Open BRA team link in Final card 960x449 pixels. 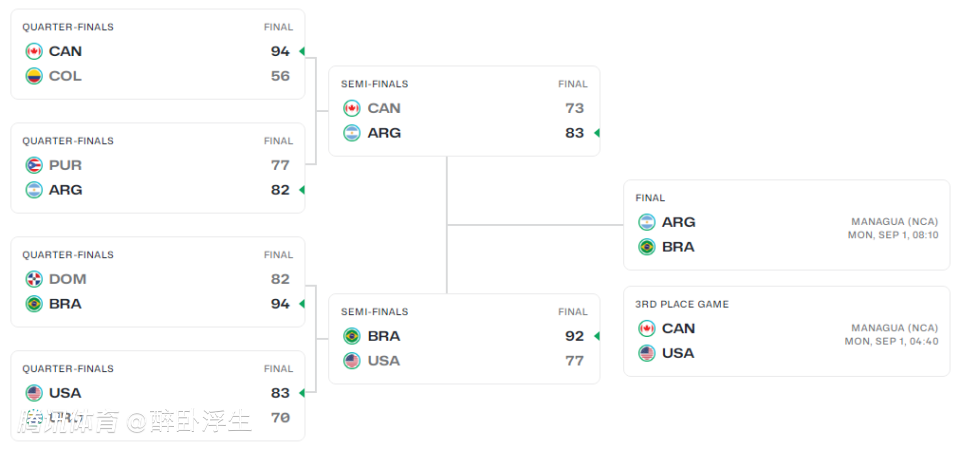pos(678,247)
